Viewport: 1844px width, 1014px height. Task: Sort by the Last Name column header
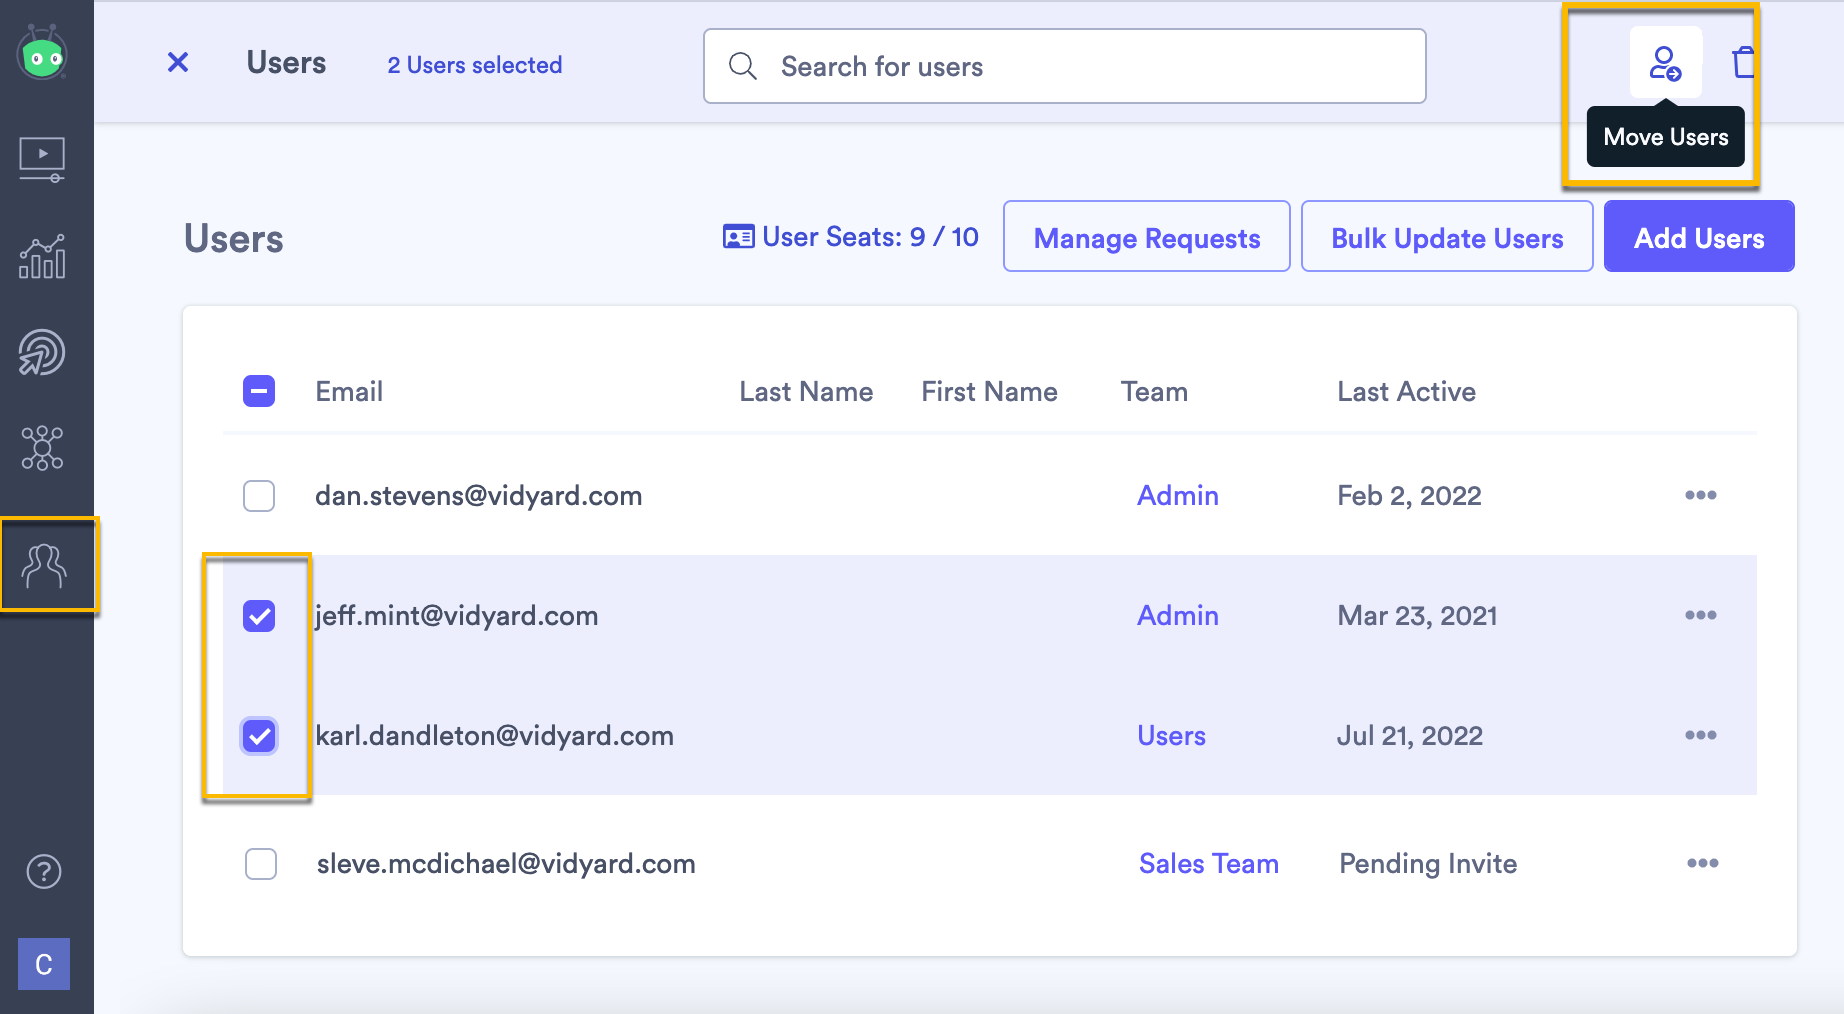point(806,392)
